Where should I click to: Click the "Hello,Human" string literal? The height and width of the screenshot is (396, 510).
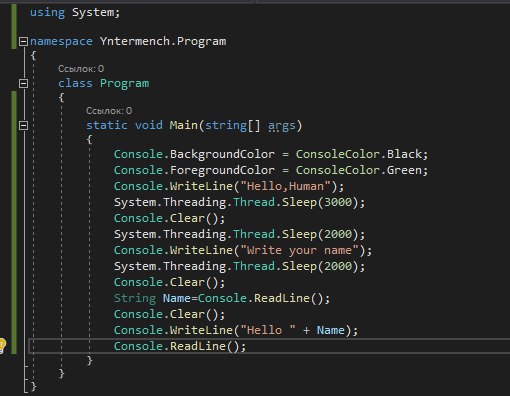[285, 186]
